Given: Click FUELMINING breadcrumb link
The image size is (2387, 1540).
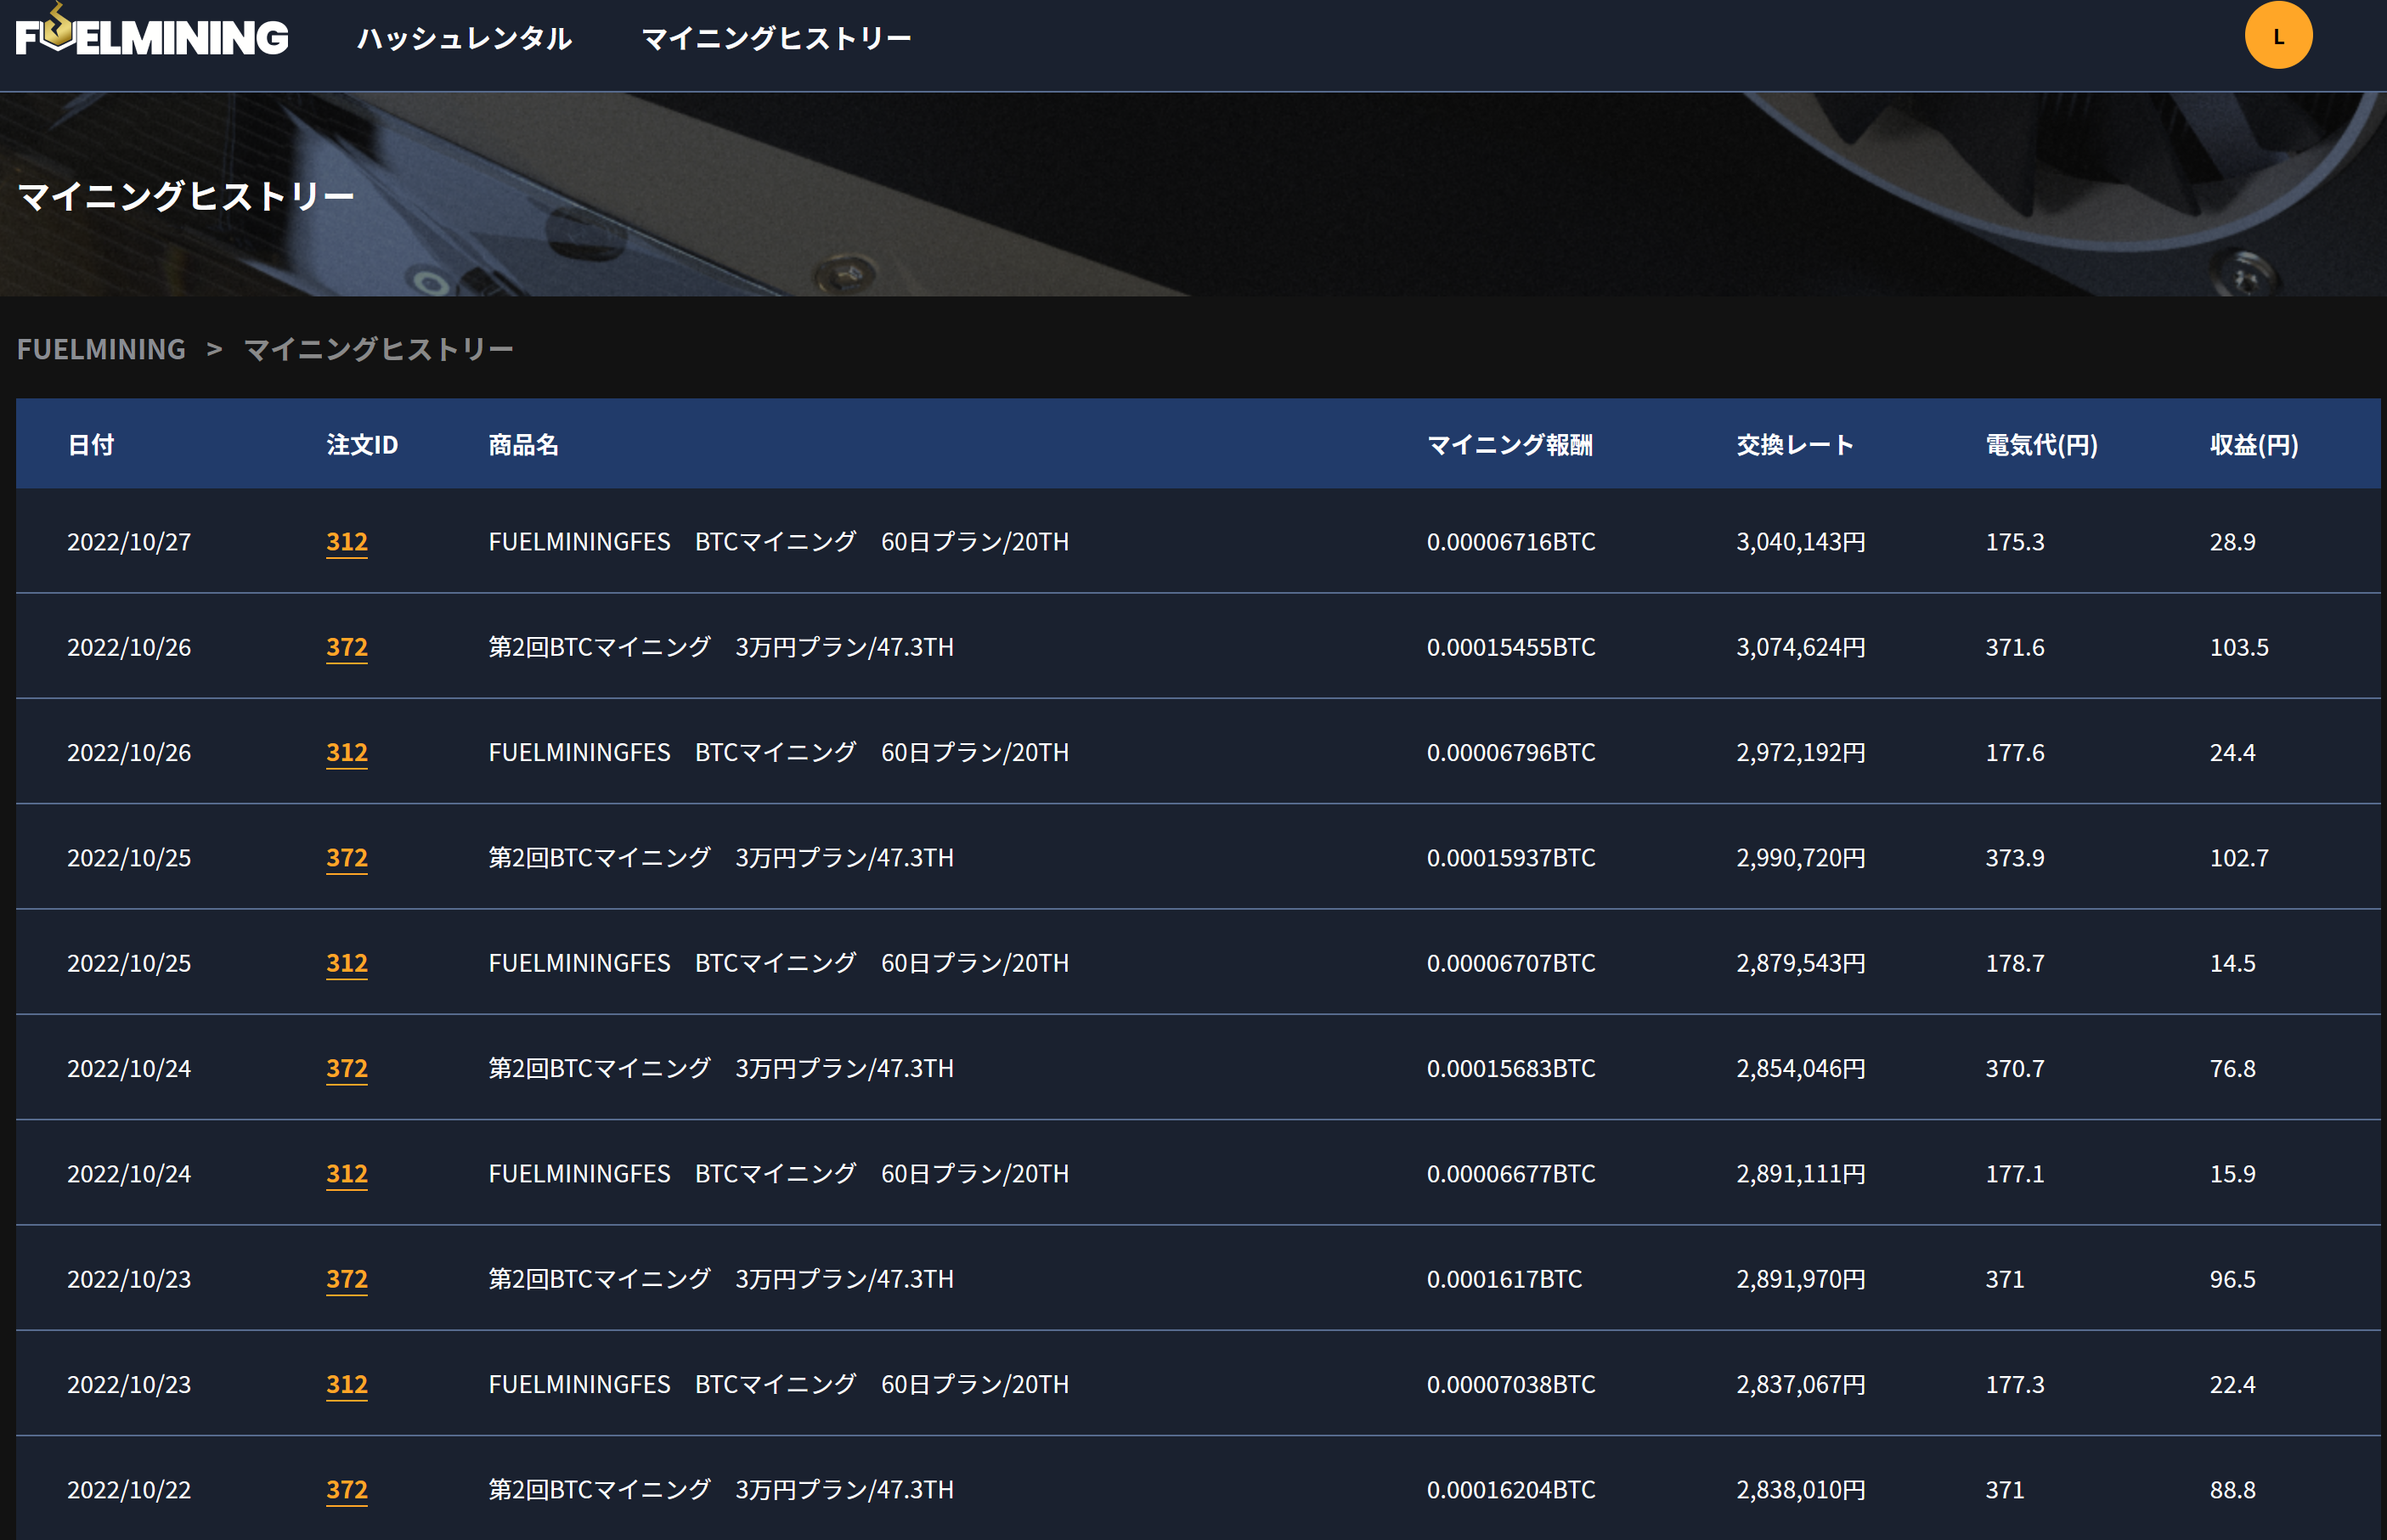Looking at the screenshot, I should pos(101,349).
